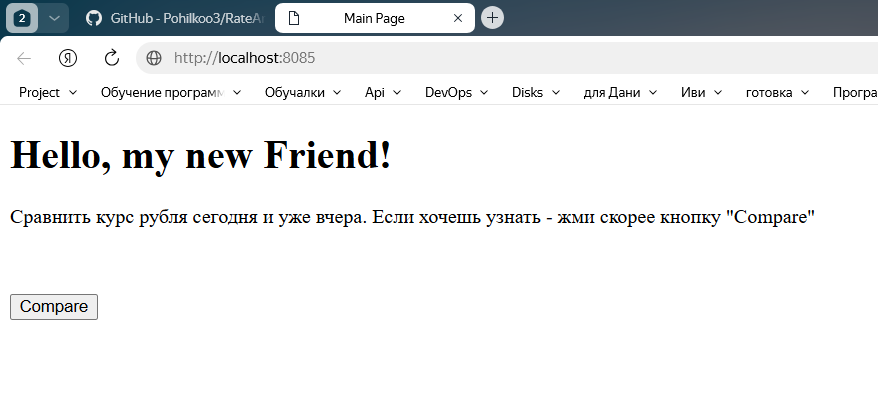Expand the Disks bookmarks folder
This screenshot has height=400, width=878.
click(536, 92)
